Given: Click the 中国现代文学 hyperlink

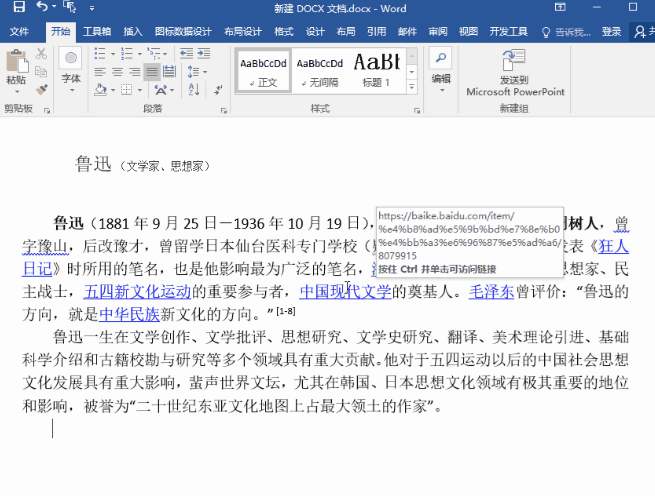Looking at the screenshot, I should (345, 291).
